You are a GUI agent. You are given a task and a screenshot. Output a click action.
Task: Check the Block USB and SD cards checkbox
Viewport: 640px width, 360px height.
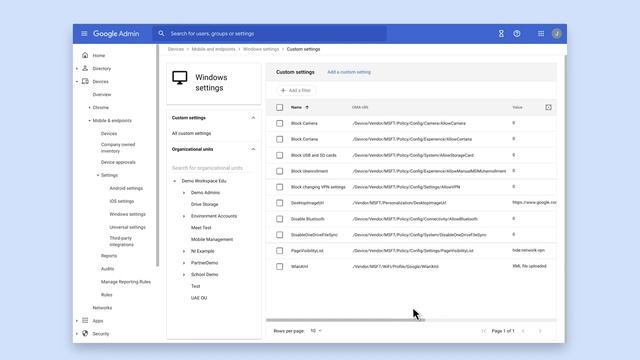coord(280,155)
